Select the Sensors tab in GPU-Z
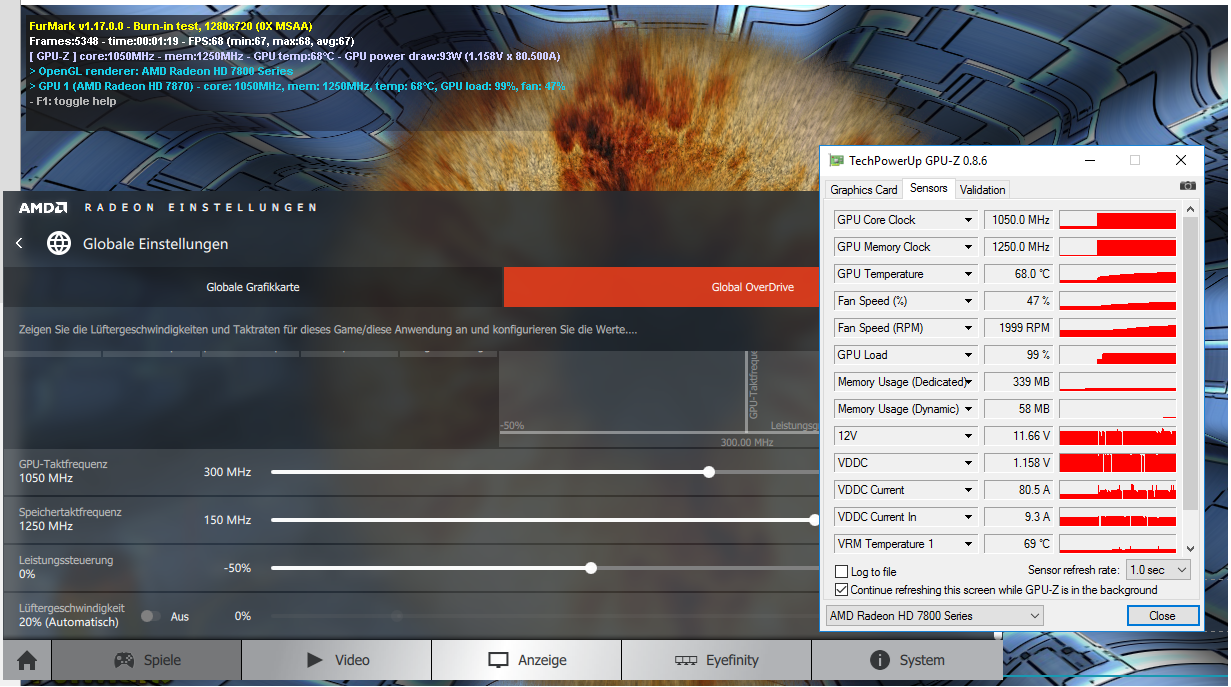This screenshot has height=687, width=1231. pos(929,188)
